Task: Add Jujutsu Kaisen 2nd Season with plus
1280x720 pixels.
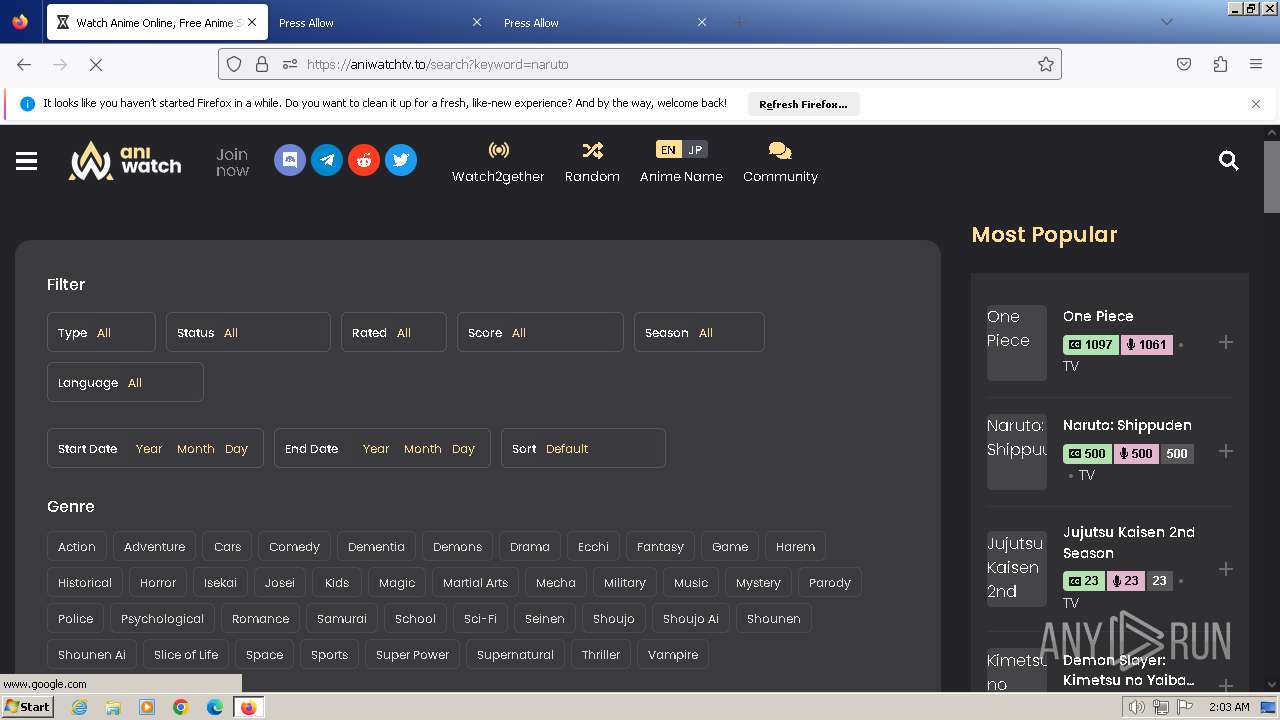Action: click(1226, 569)
